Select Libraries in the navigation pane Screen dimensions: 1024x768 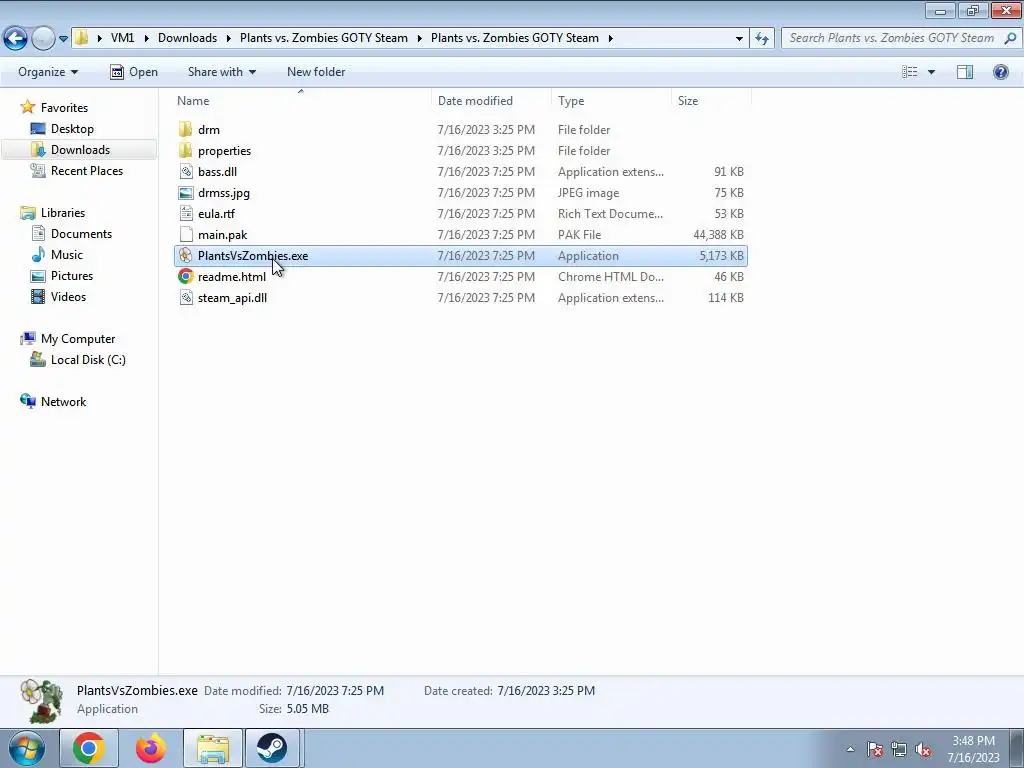coord(63,213)
